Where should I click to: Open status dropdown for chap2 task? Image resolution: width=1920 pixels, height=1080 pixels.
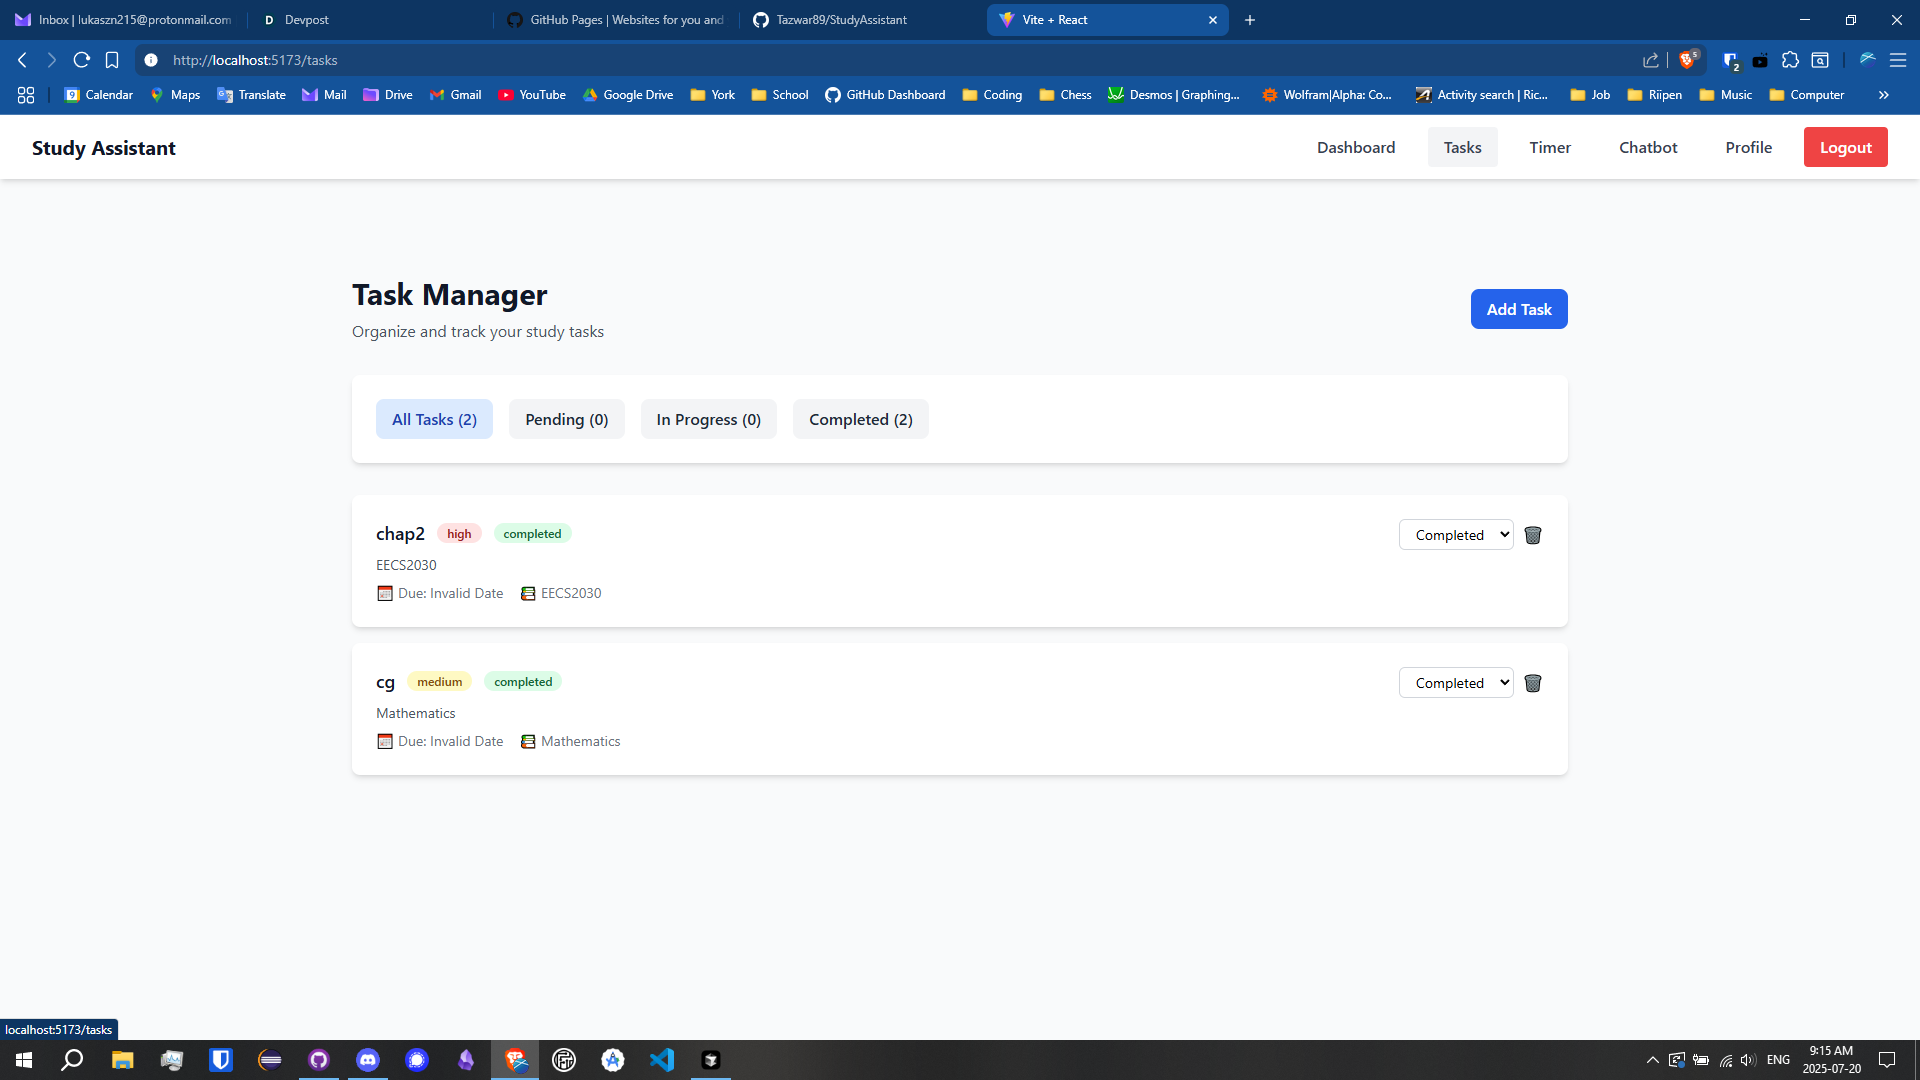pos(1455,535)
